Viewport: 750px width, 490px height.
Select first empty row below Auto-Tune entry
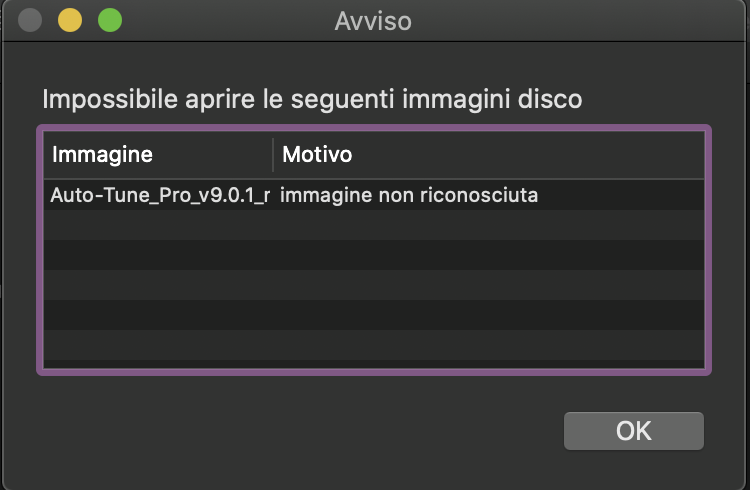(374, 225)
